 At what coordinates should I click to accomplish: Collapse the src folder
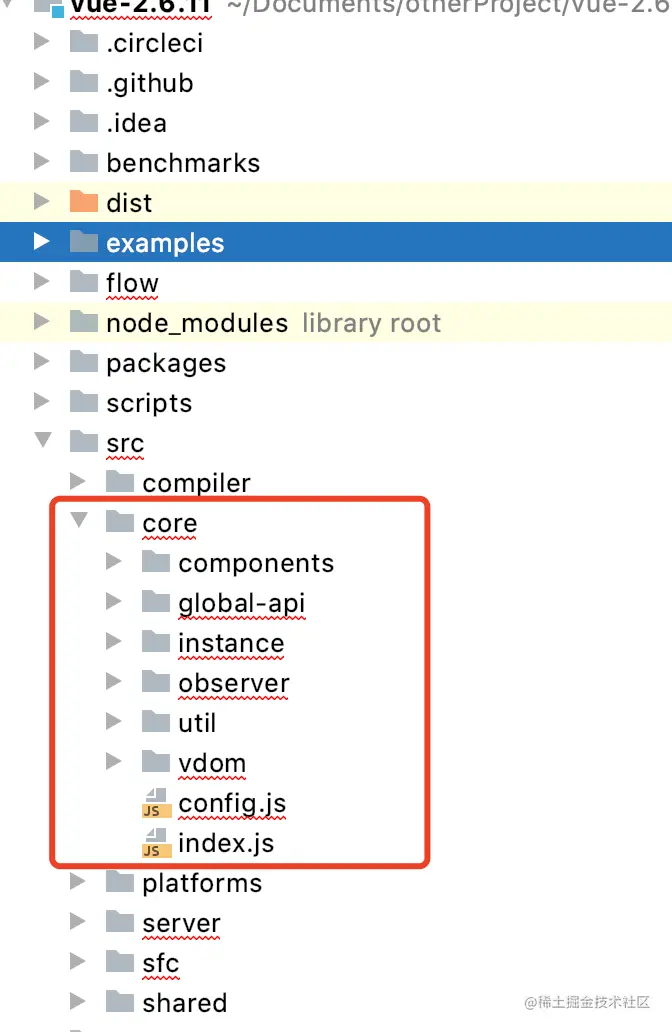point(42,442)
